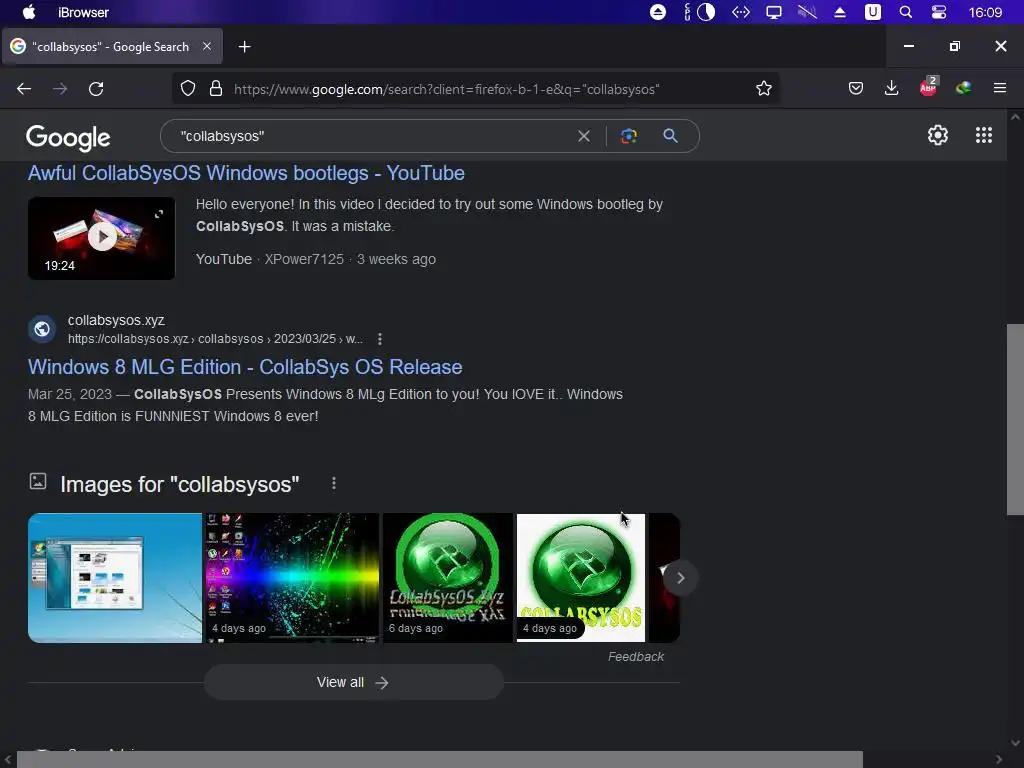Click the Feedback link

pos(635,656)
